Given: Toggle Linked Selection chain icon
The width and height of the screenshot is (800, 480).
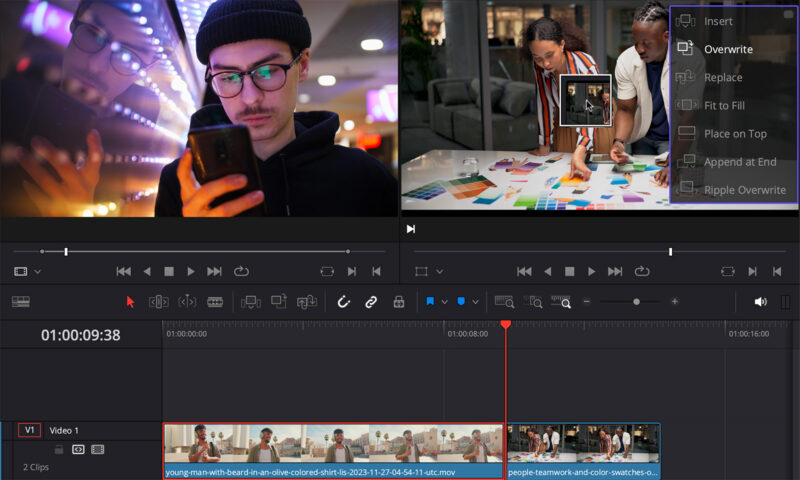Looking at the screenshot, I should point(371,302).
